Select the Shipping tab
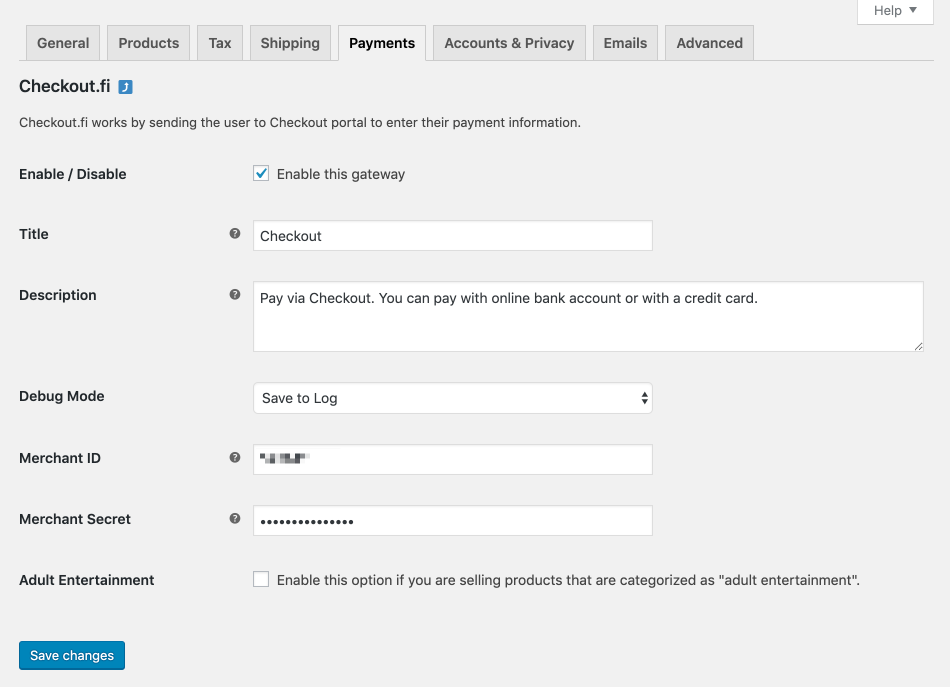Image resolution: width=950 pixels, height=687 pixels. [290, 43]
